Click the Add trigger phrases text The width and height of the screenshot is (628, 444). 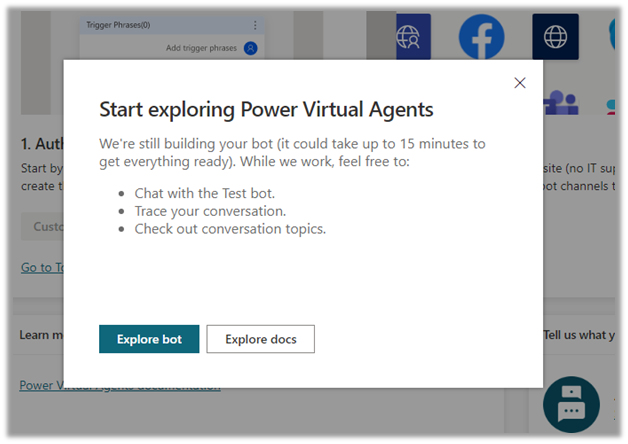pyautogui.click(x=201, y=48)
